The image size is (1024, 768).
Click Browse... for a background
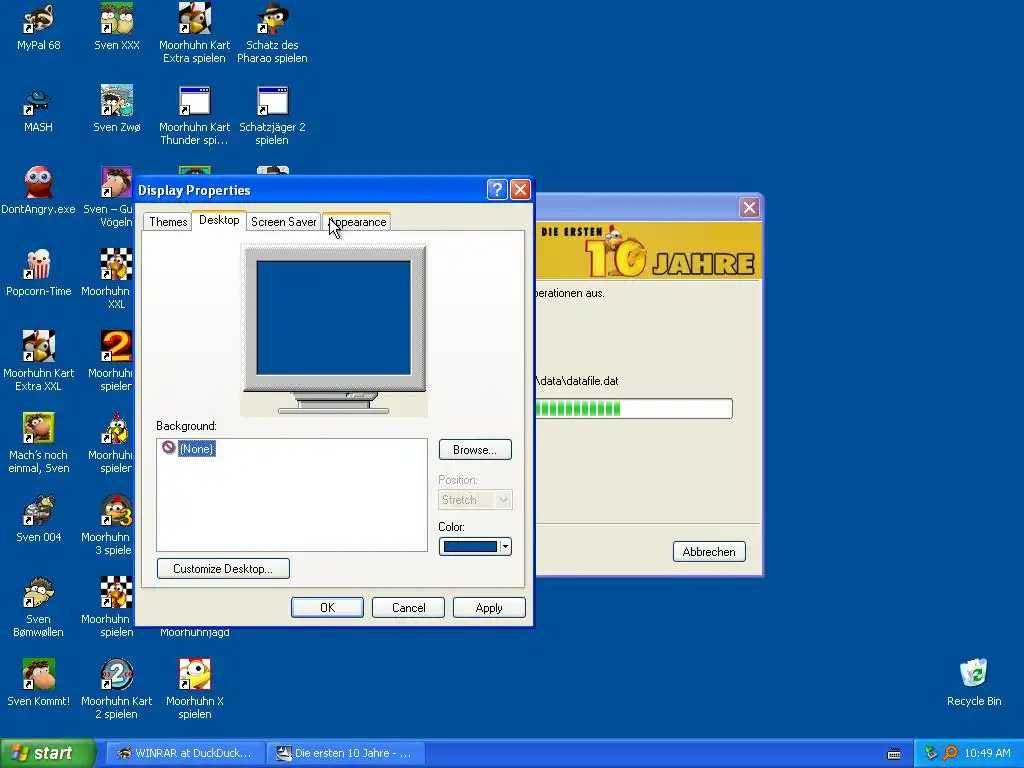point(475,450)
